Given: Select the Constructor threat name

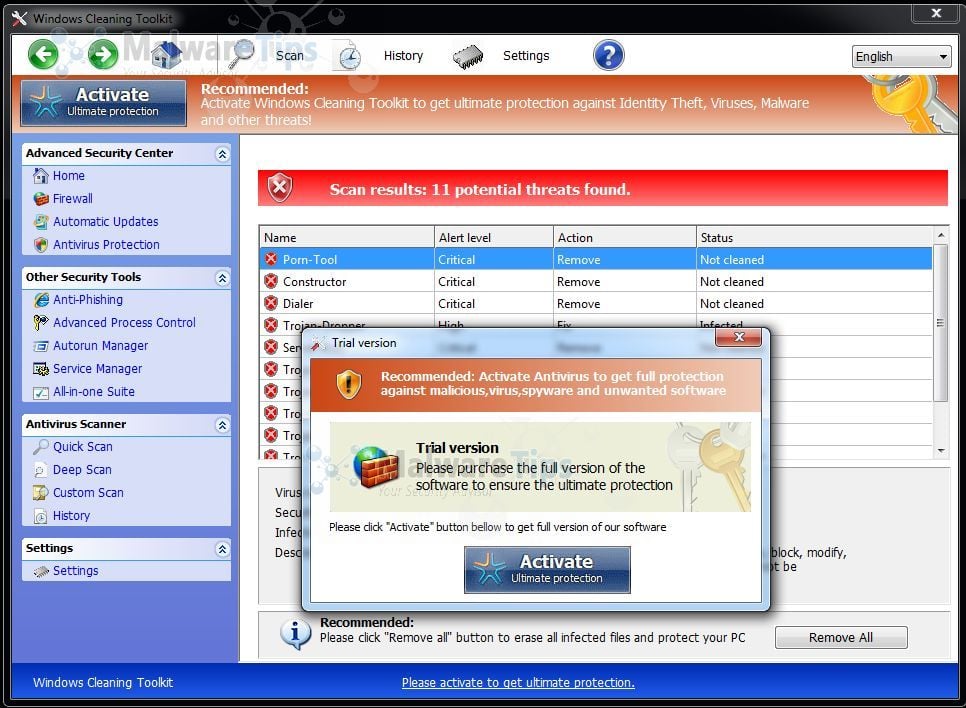Looking at the screenshot, I should pyautogui.click(x=314, y=282).
